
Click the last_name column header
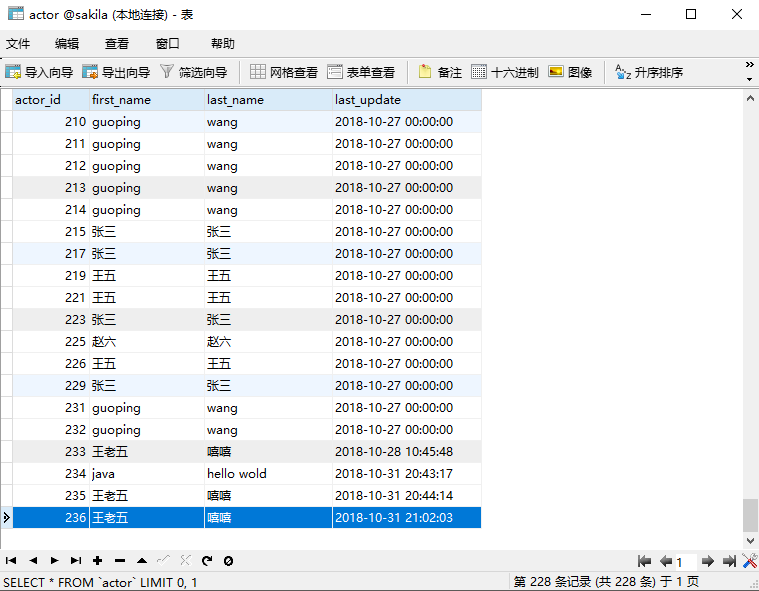point(269,100)
